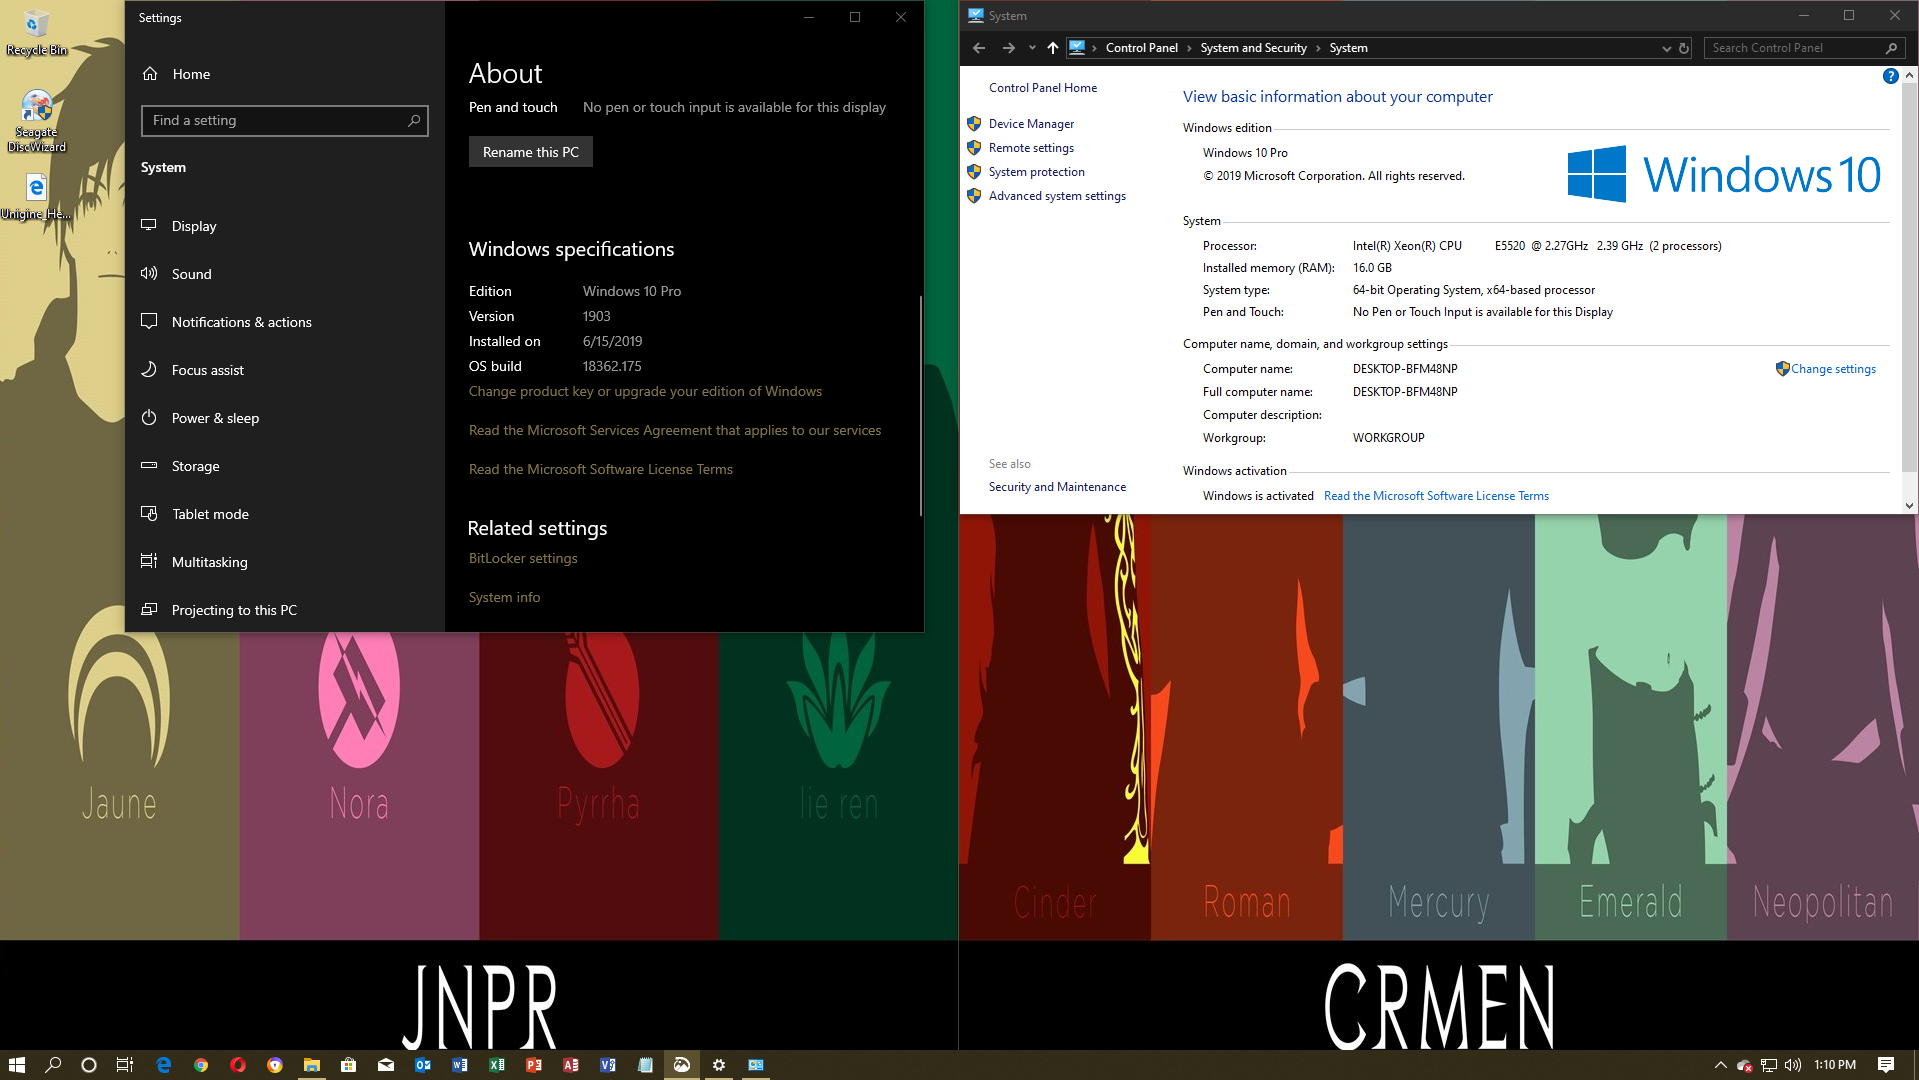Launch Outlook from taskbar
This screenshot has width=1919, height=1080.
(x=423, y=1065)
